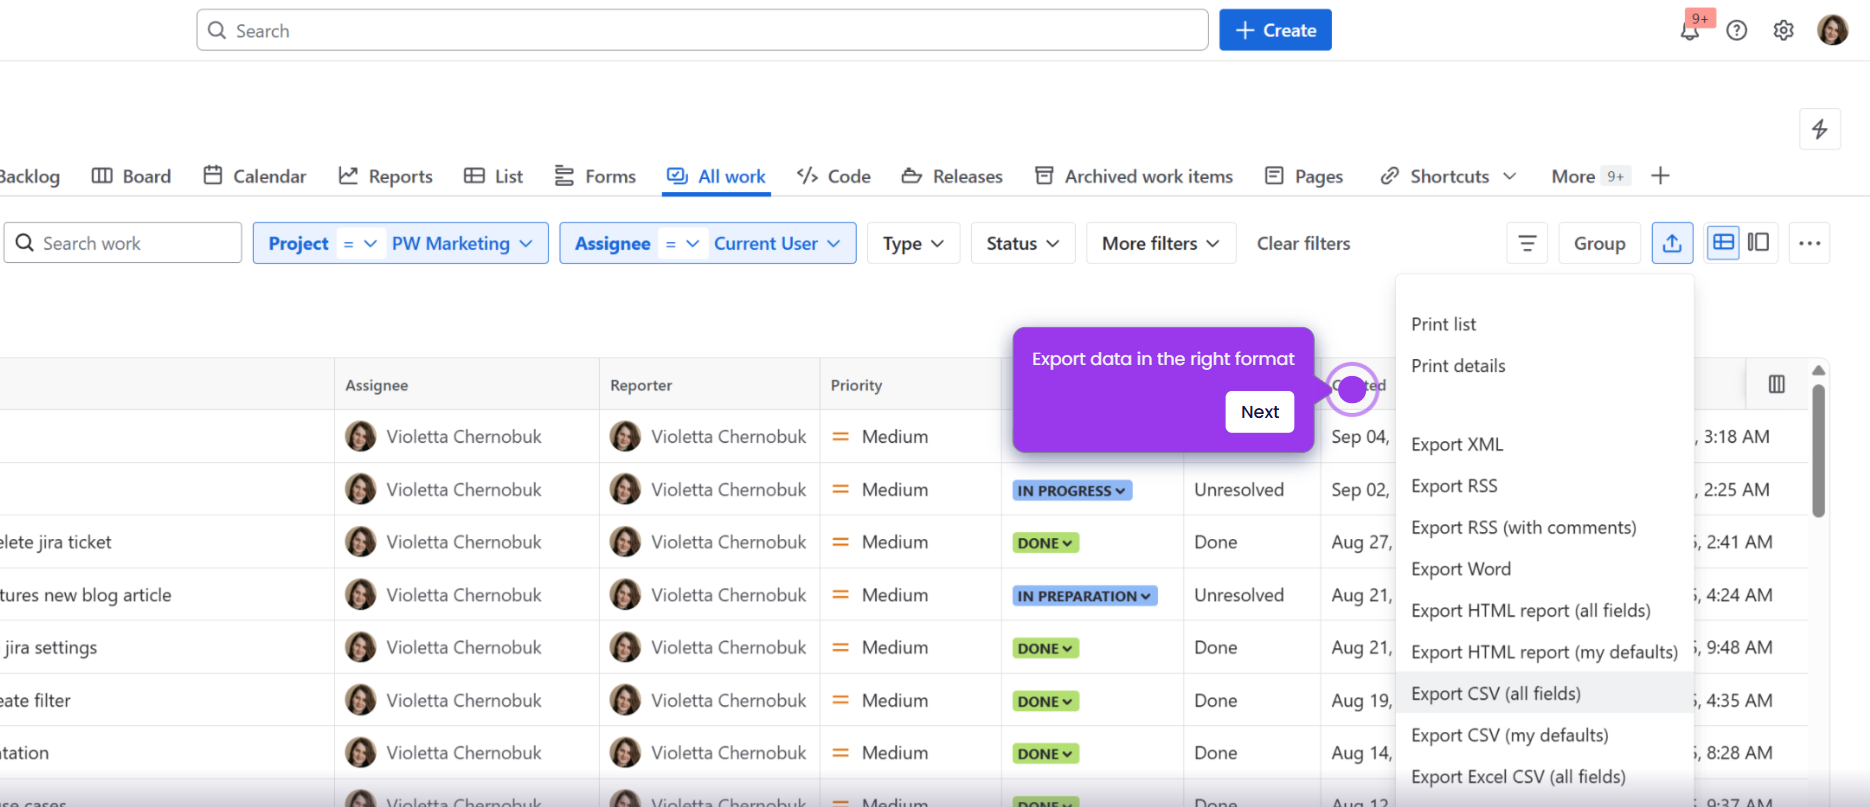Open the Reports tab

pos(385,176)
